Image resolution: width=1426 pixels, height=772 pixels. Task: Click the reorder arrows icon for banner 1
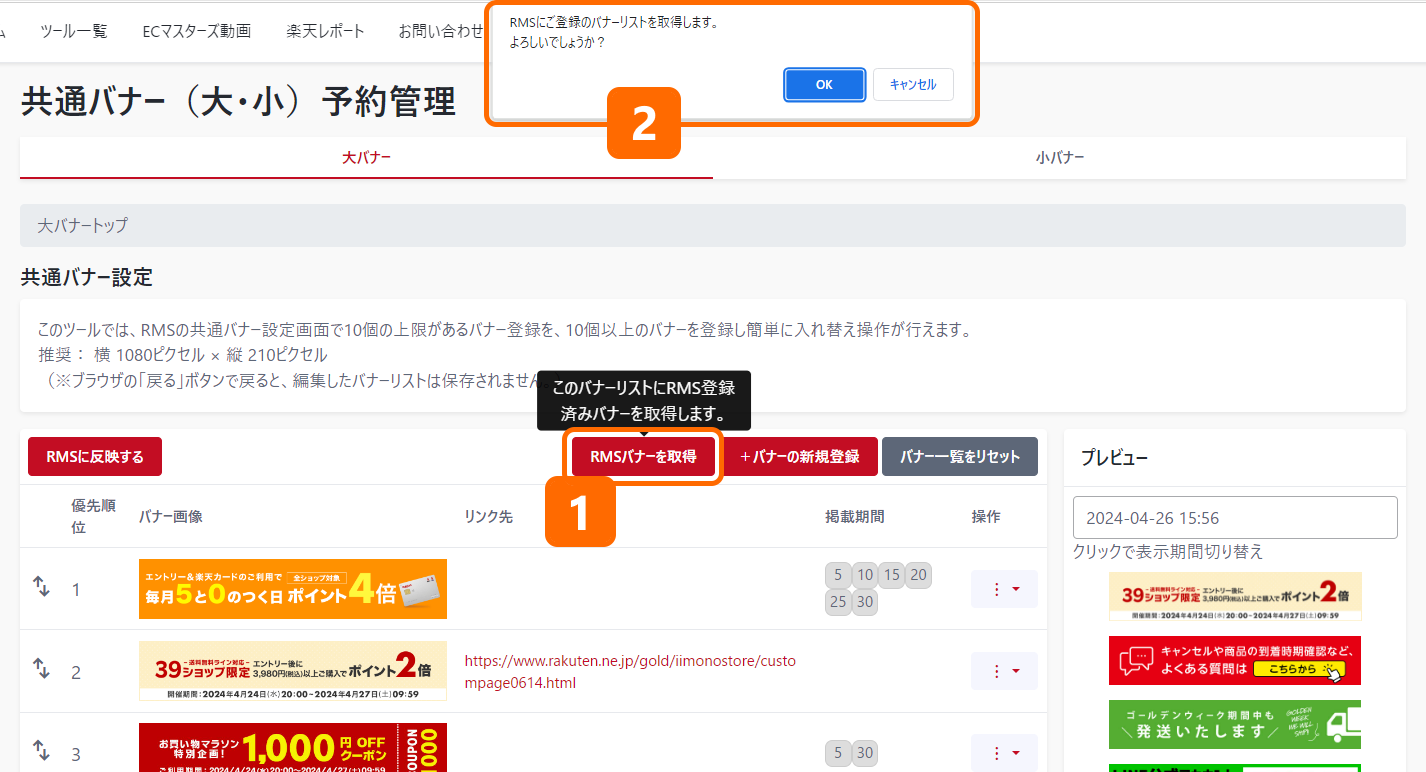pyautogui.click(x=41, y=588)
